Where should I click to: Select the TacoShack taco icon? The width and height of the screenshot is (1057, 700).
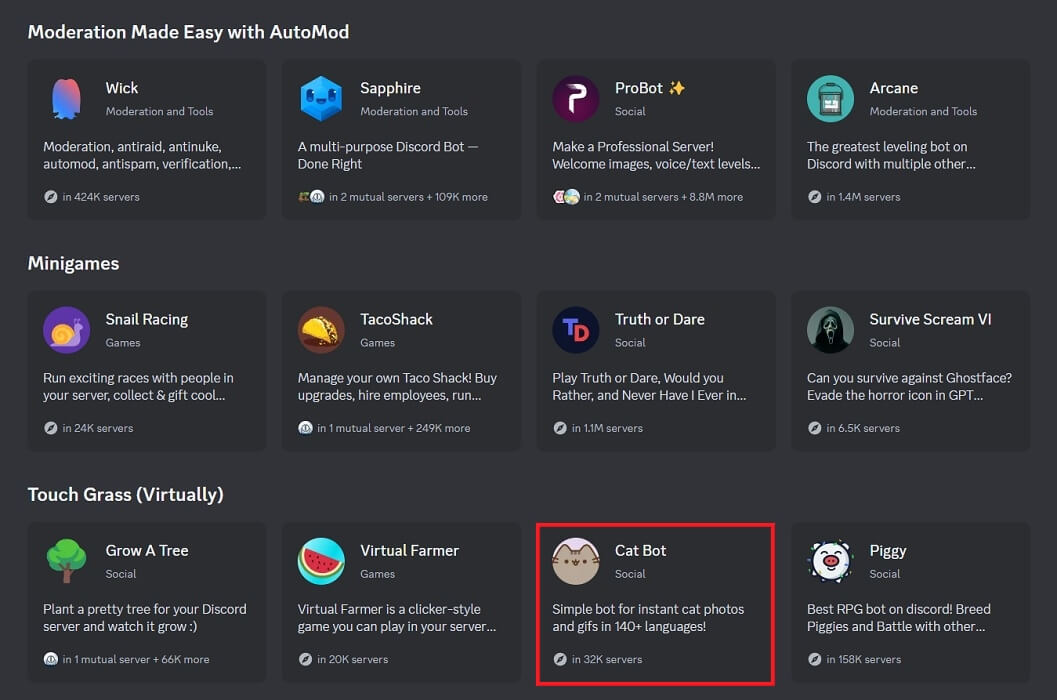321,330
